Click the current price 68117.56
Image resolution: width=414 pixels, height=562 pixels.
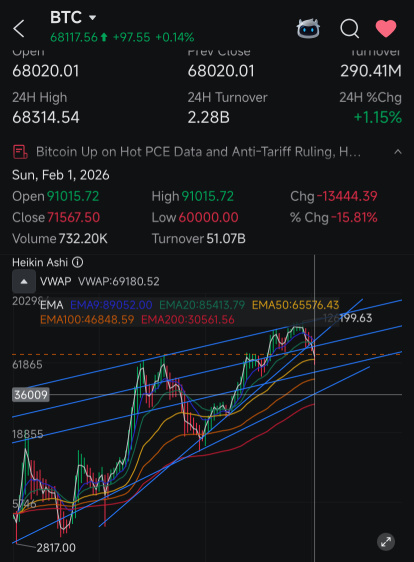74,37
